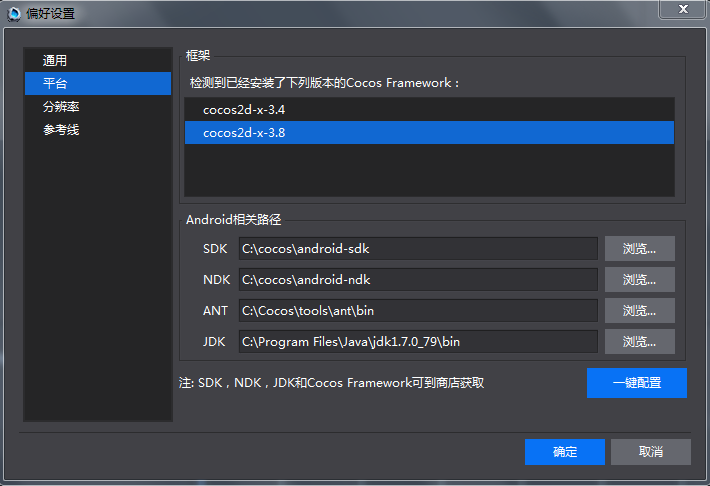Viewport: 710px width, 486px height.
Task: Click the SDK label text
Action: [x=215, y=249]
